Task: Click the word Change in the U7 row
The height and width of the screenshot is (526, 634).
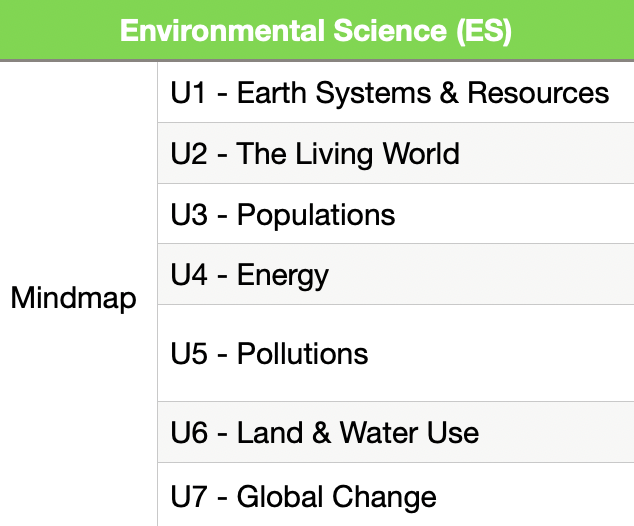Action: (384, 497)
